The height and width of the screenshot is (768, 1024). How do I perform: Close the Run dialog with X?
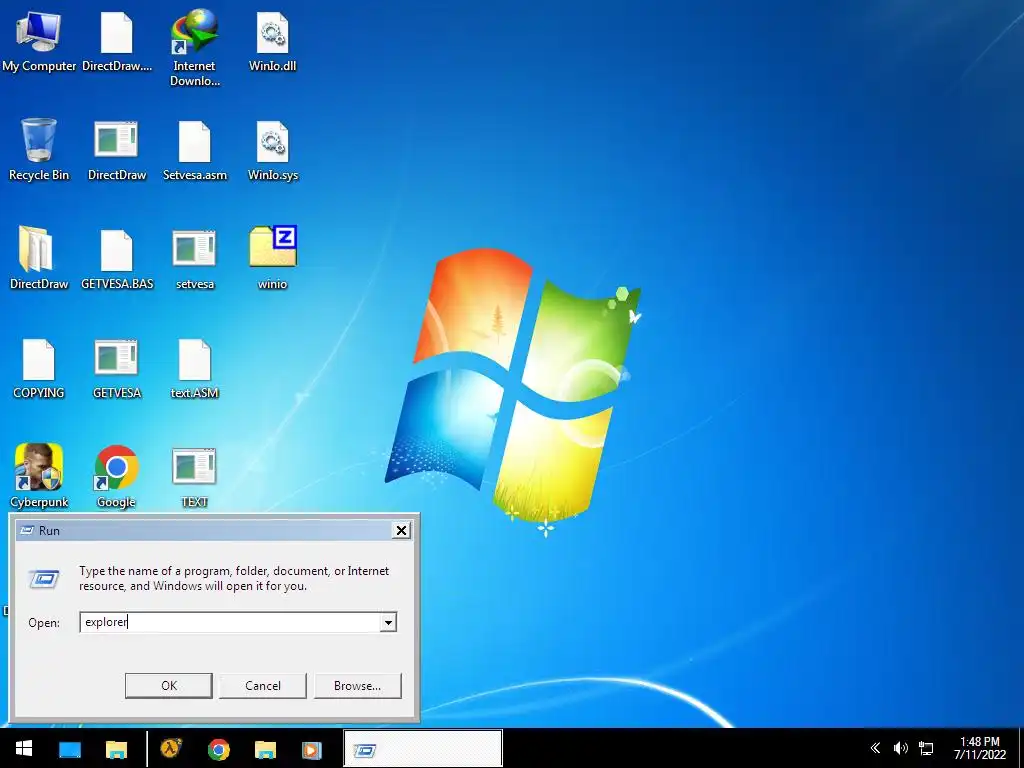tap(402, 530)
